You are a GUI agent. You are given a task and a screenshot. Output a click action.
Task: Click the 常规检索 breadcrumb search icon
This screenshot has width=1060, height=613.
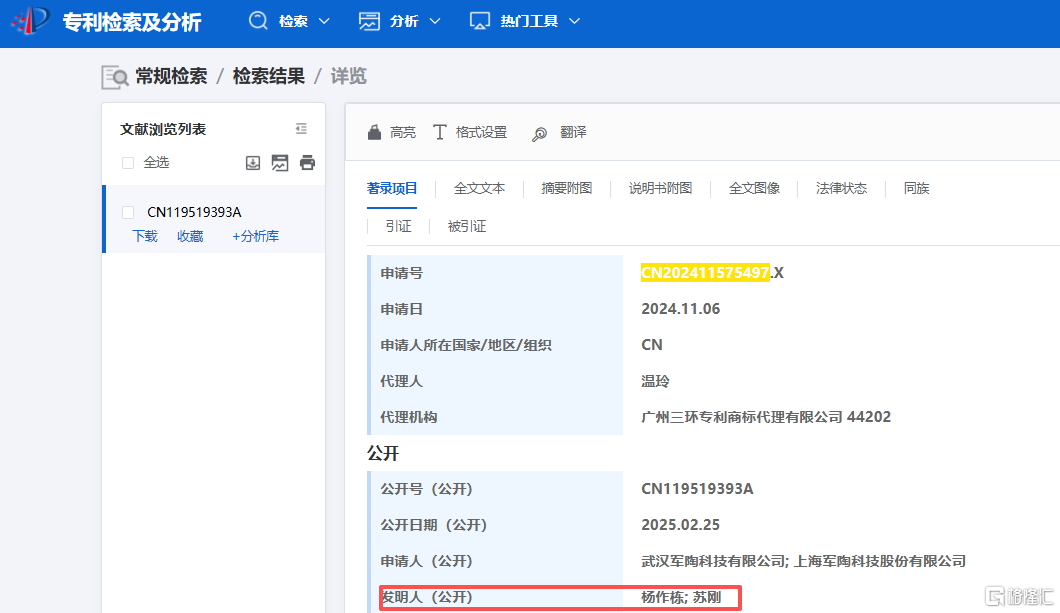tap(114, 77)
